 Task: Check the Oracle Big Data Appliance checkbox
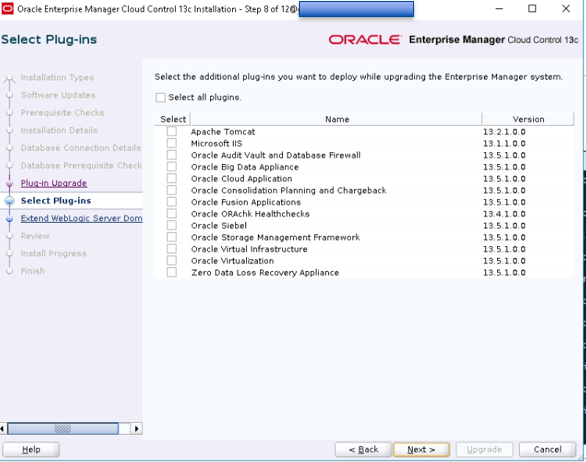pos(172,167)
